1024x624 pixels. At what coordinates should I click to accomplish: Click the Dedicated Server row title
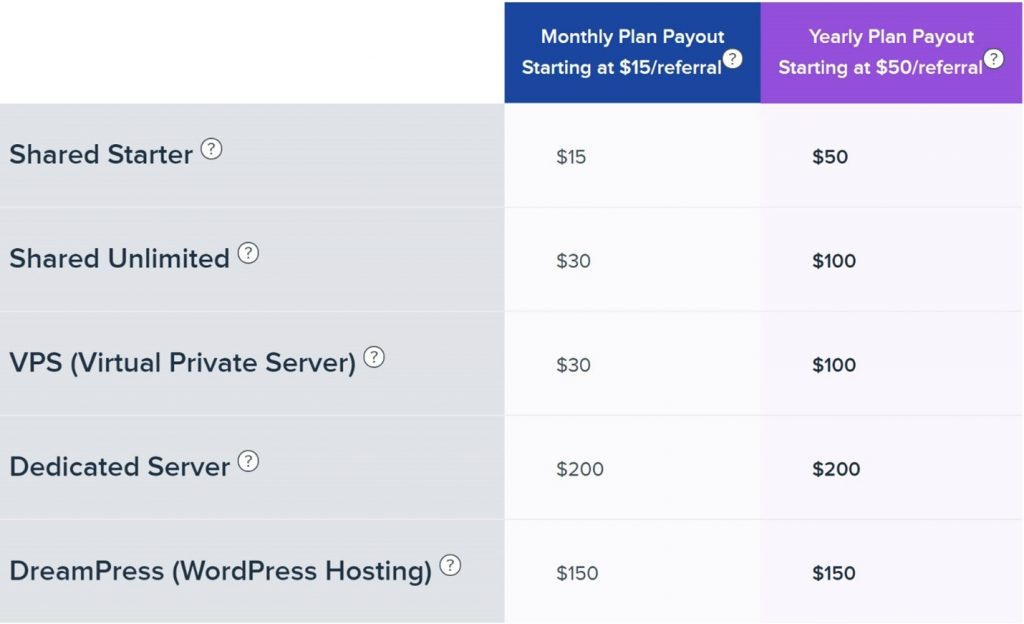point(120,467)
